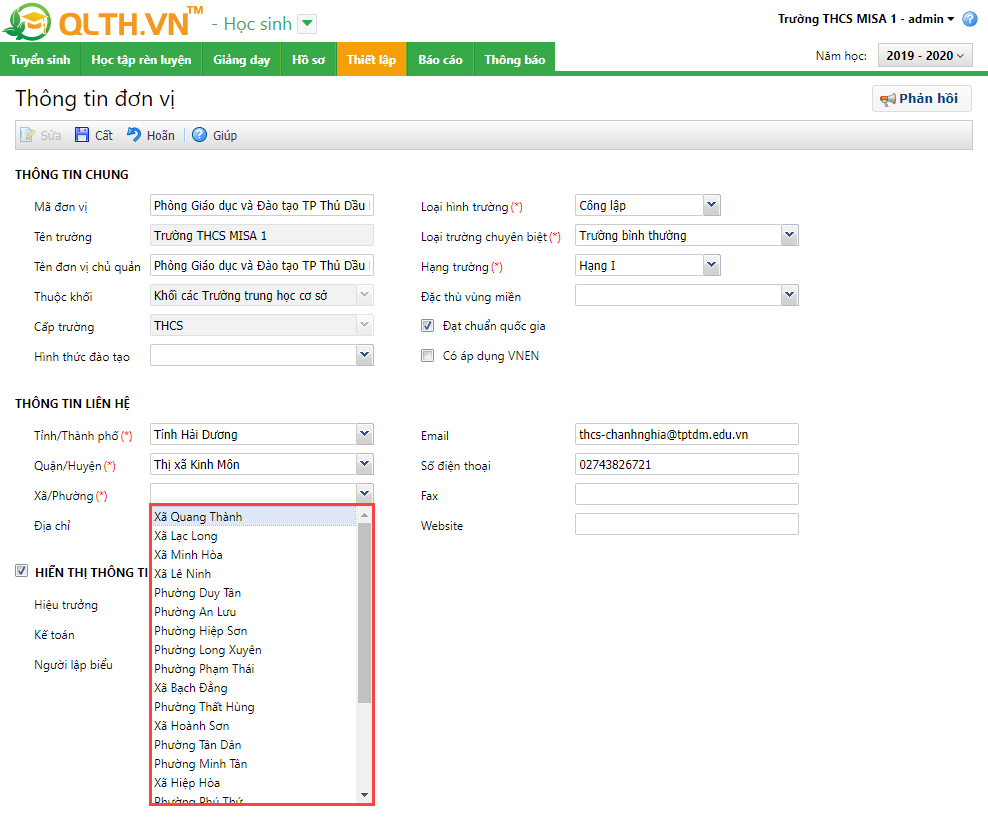Click the Email input field
988x830 pixels.
click(x=686, y=434)
